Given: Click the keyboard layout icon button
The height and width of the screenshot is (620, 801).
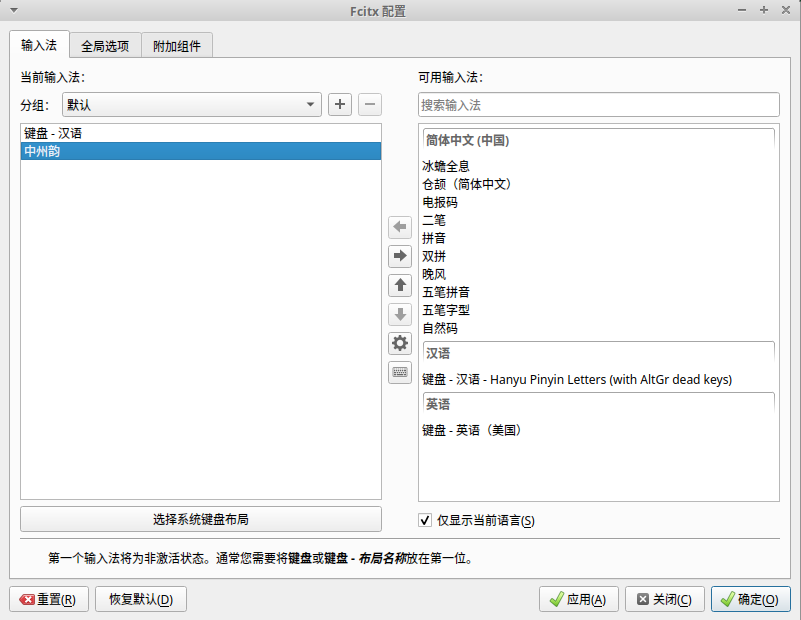Looking at the screenshot, I should point(400,372).
